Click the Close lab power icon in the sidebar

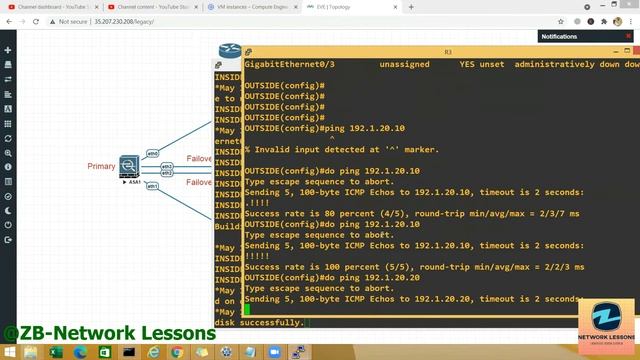8,225
